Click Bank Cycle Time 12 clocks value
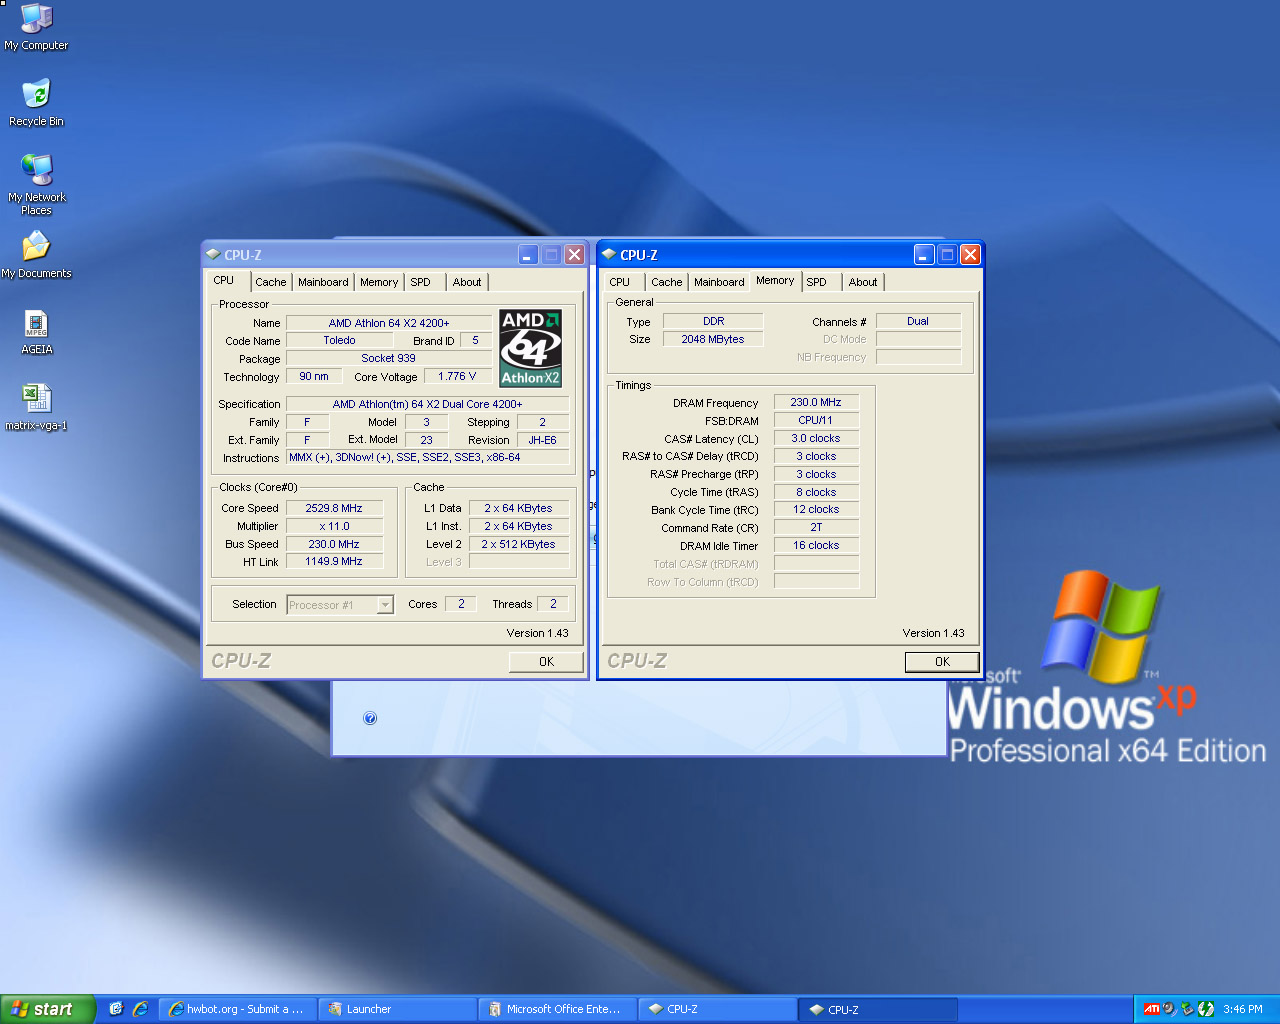 (x=816, y=509)
